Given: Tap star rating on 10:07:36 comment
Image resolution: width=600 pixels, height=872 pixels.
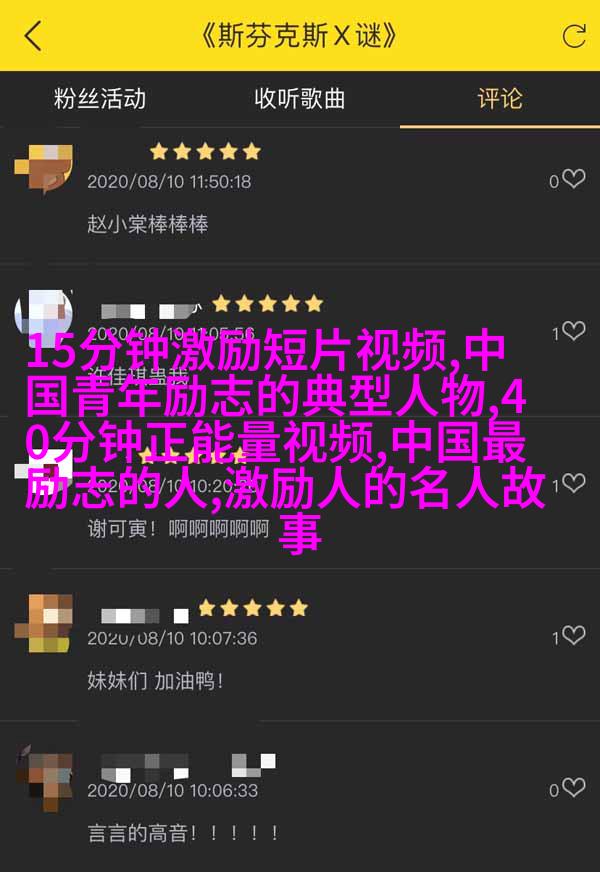Looking at the screenshot, I should pyautogui.click(x=252, y=608).
